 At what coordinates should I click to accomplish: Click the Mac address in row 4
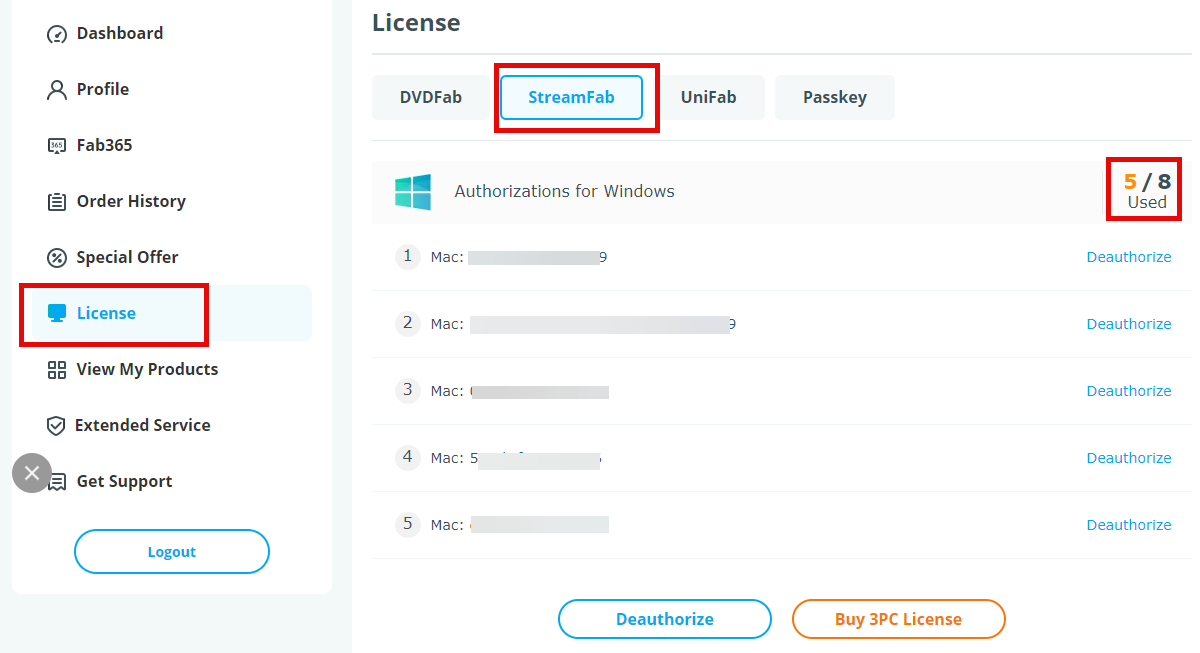pyautogui.click(x=516, y=458)
